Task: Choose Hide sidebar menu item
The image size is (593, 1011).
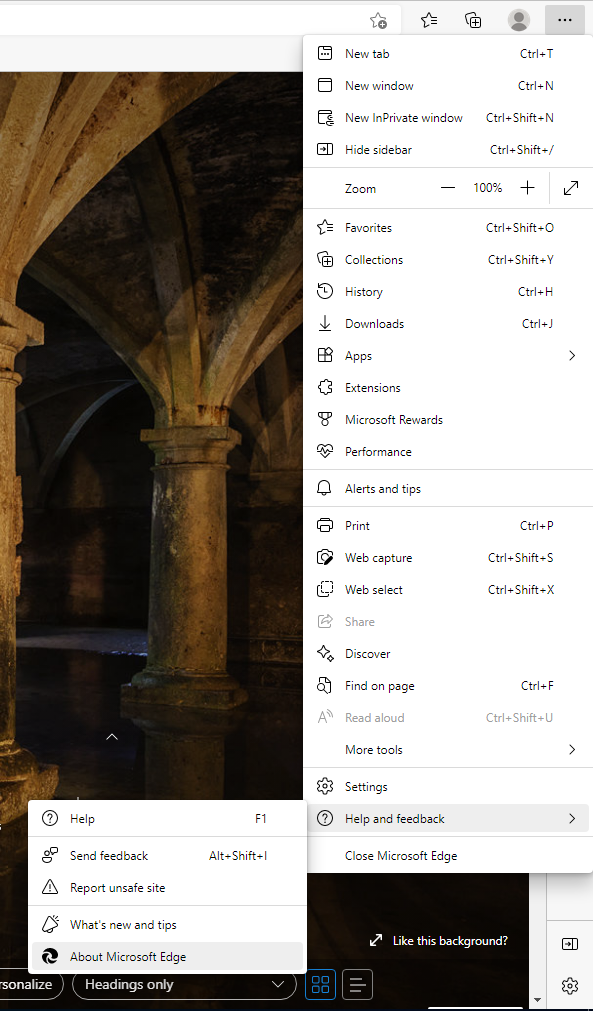Action: click(x=448, y=150)
